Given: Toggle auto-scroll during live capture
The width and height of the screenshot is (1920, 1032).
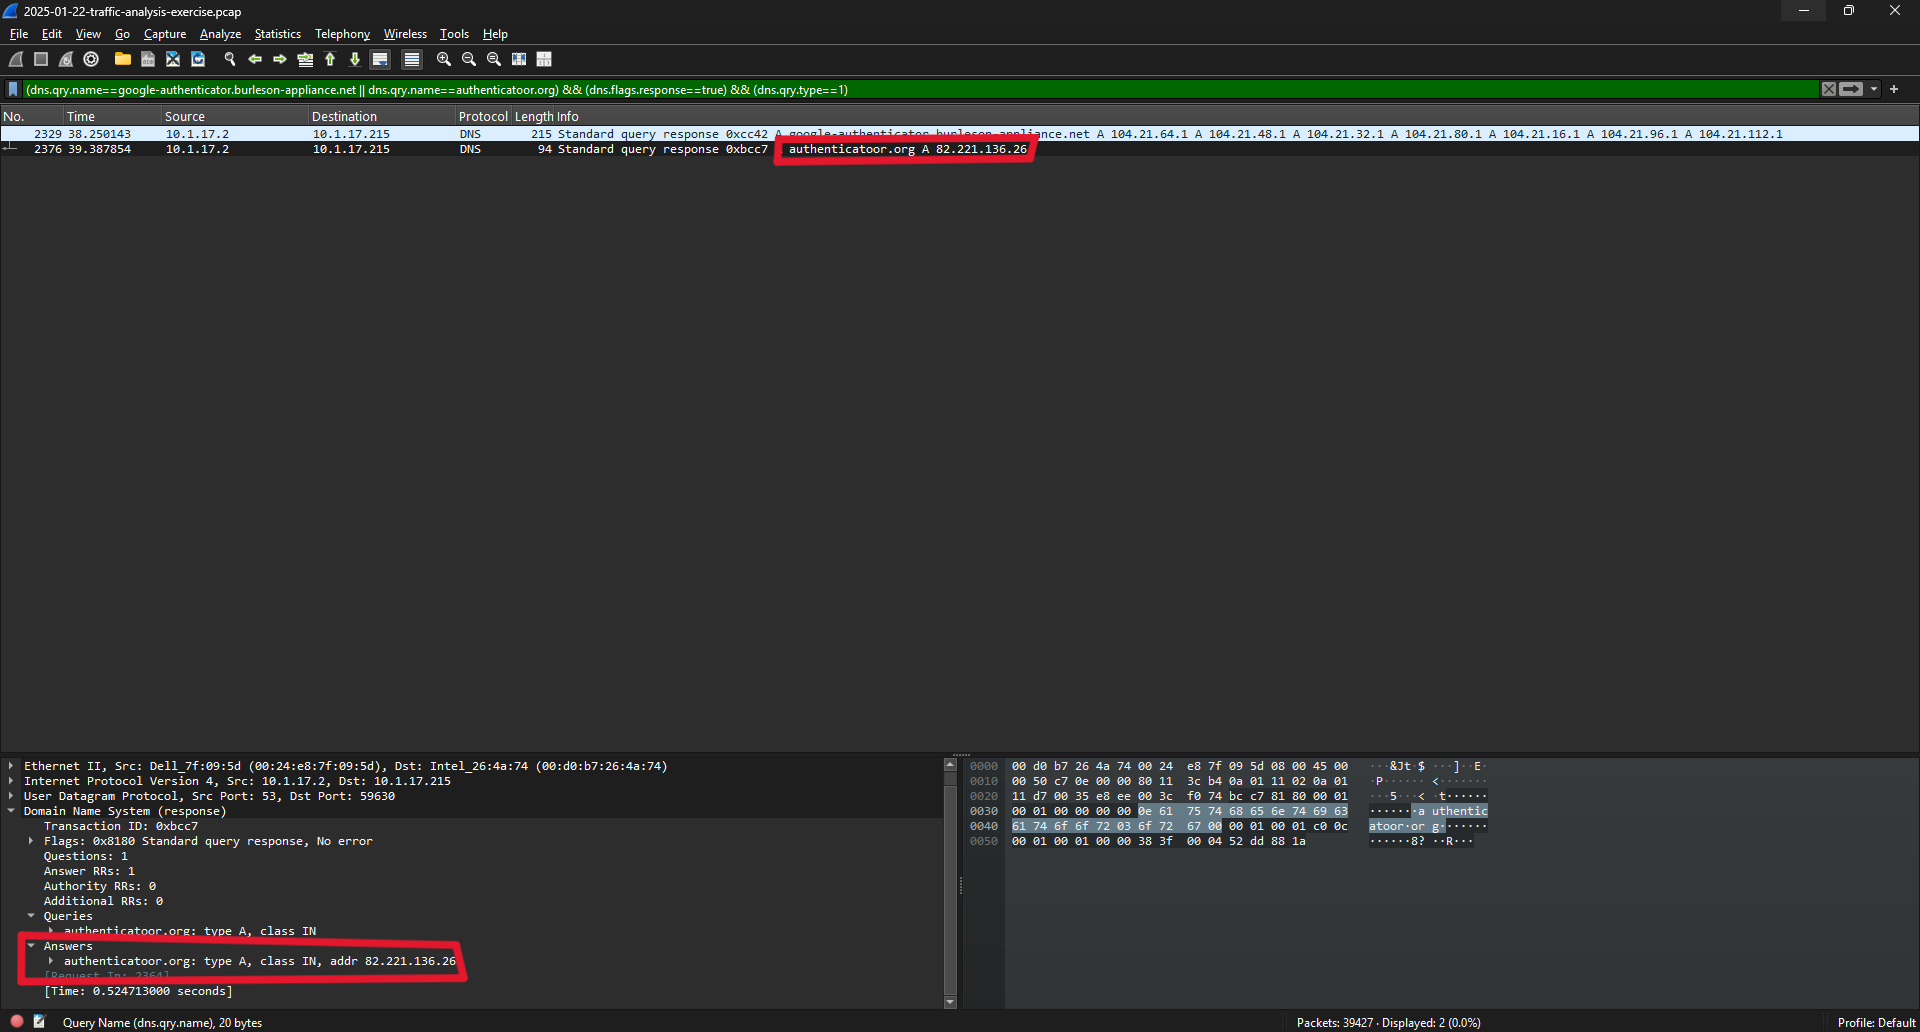Looking at the screenshot, I should 380,60.
